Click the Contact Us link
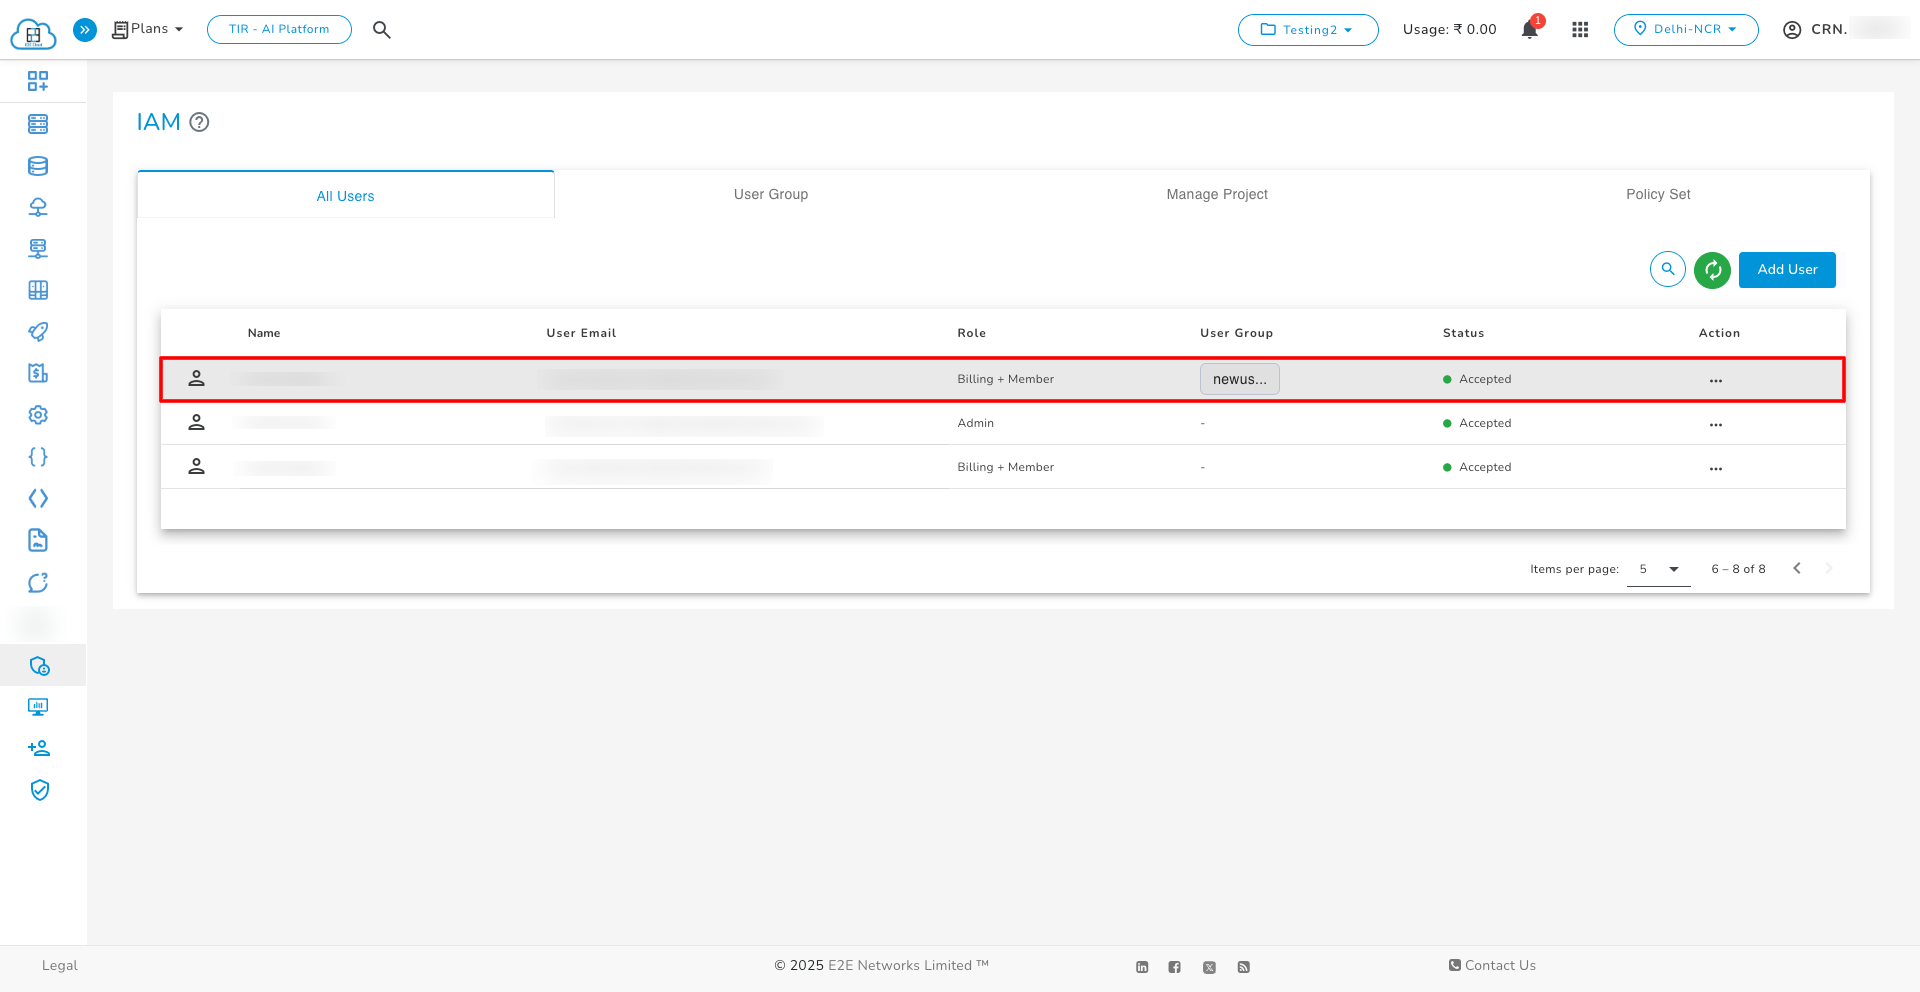The image size is (1920, 992). 1492,965
